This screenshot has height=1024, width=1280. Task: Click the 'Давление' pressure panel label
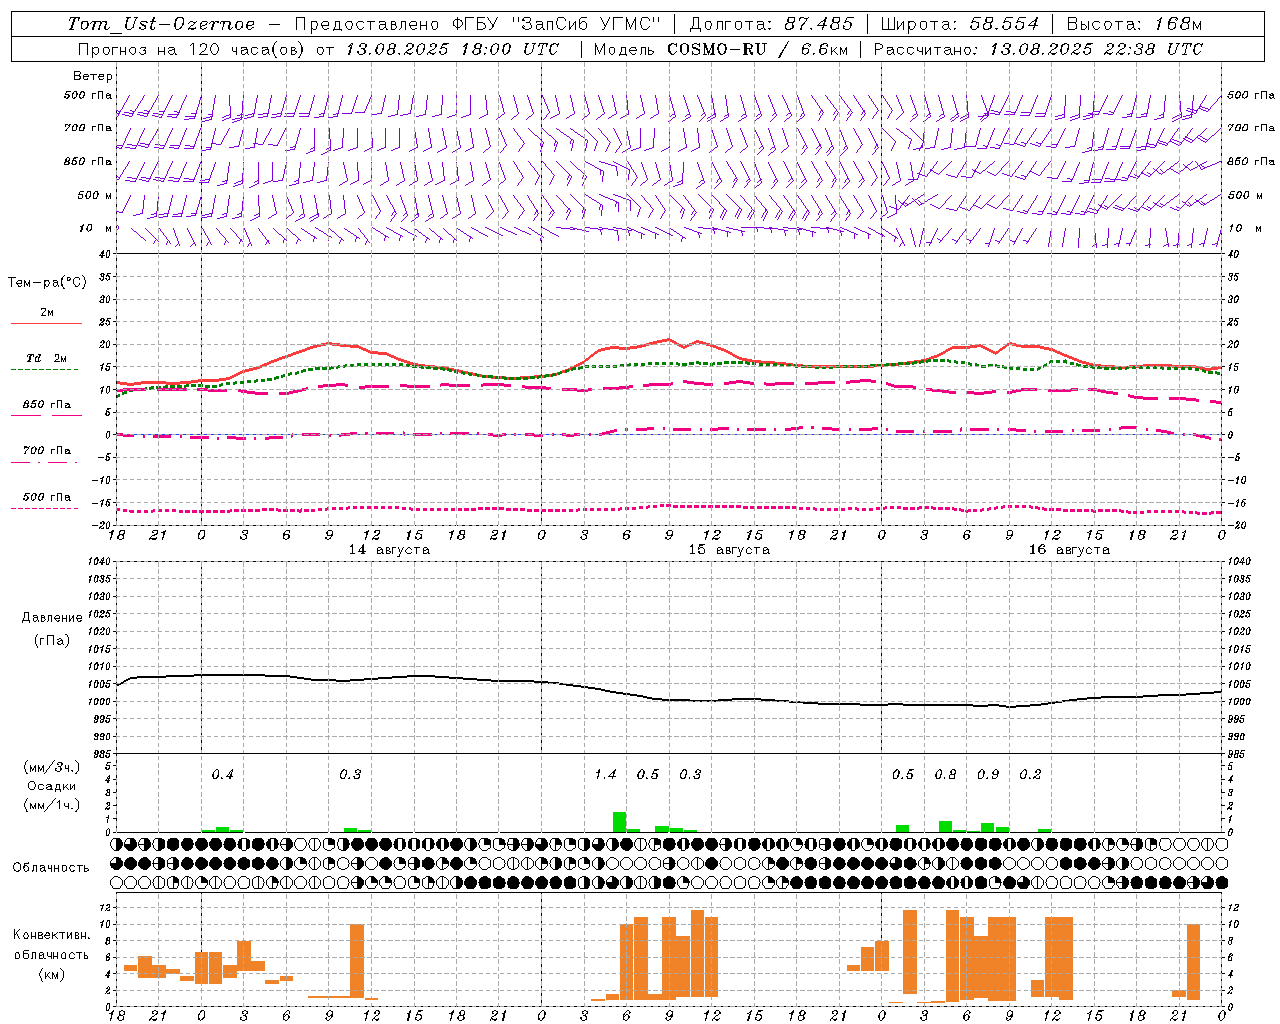[52, 618]
